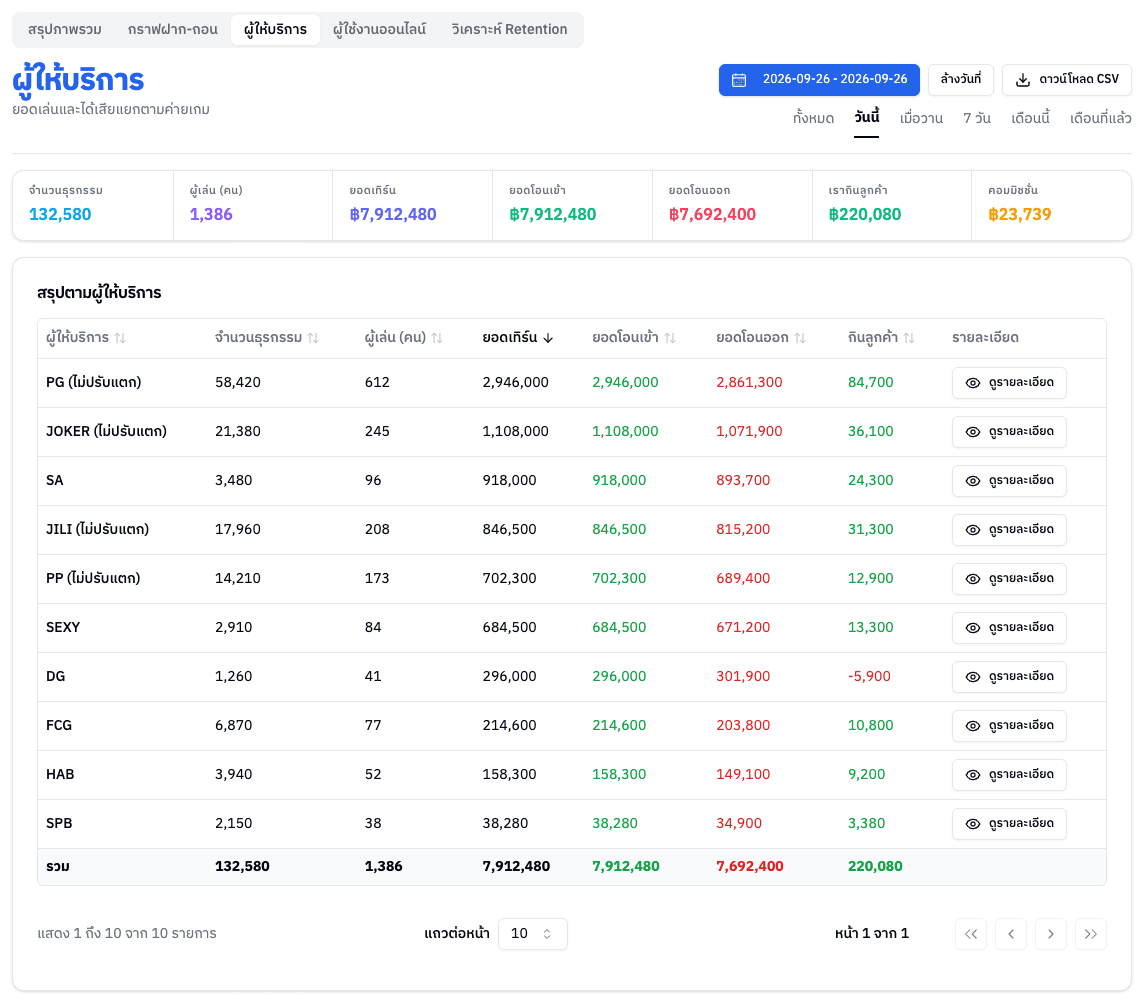Switch to the ผู้ใช้งานออนไลน์ tab
This screenshot has width=1144, height=1003.
click(x=379, y=30)
